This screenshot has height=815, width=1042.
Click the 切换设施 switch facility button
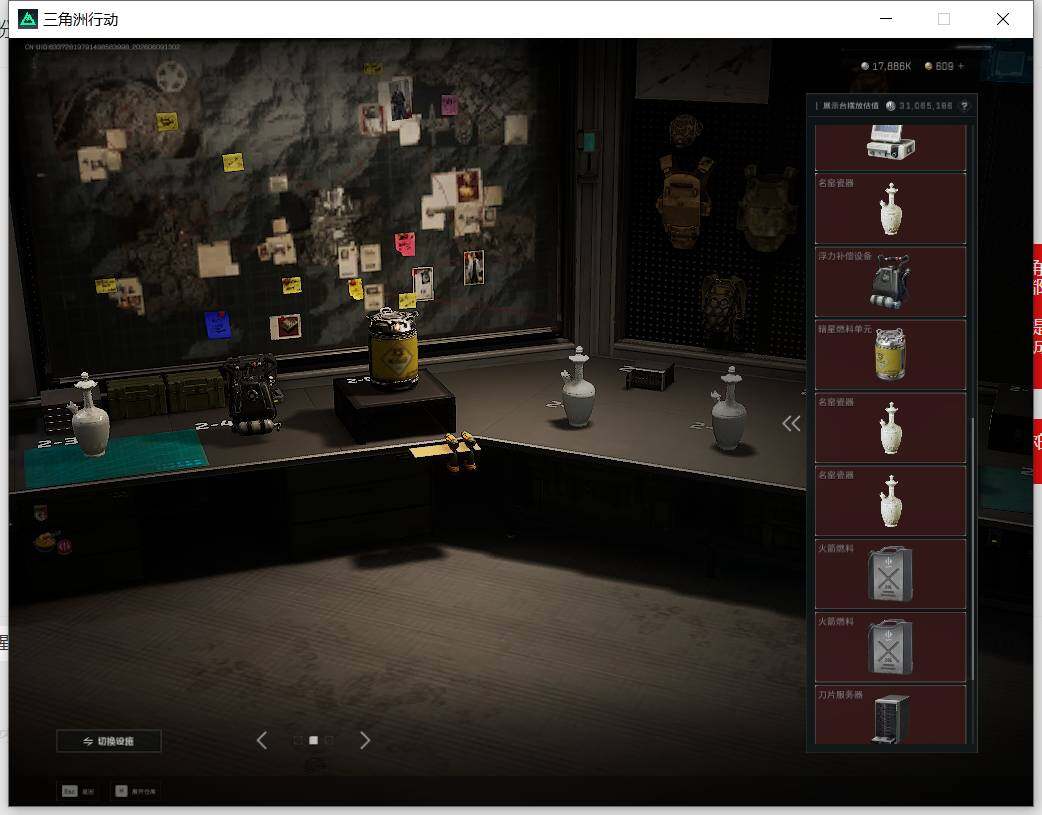pyautogui.click(x=109, y=741)
